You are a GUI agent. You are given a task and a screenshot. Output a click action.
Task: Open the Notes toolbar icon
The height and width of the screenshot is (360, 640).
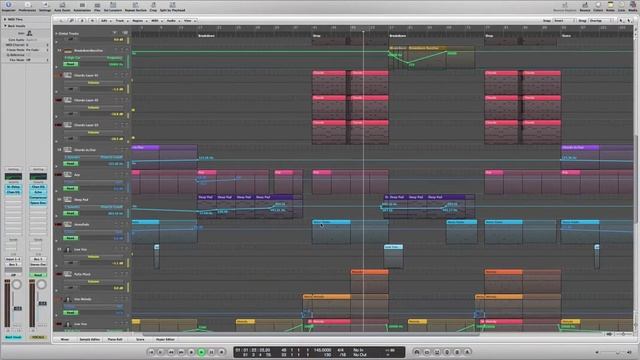pos(610,6)
